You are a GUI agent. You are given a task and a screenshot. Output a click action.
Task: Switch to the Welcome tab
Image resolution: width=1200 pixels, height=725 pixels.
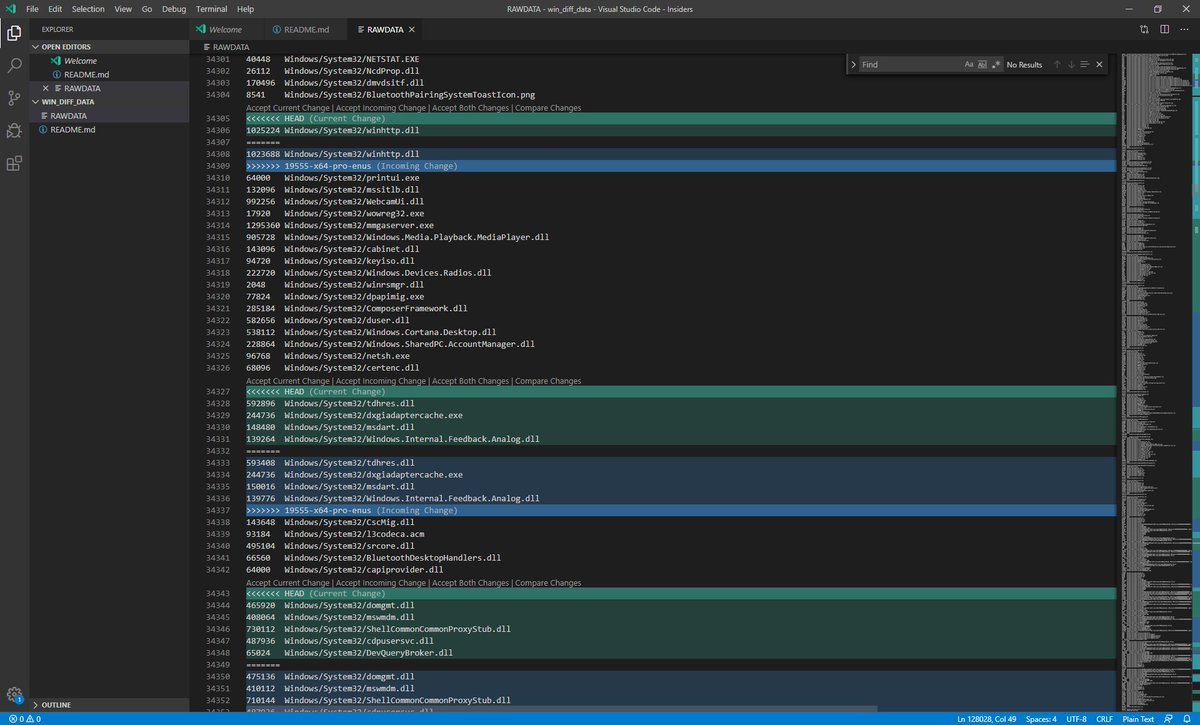click(227, 30)
